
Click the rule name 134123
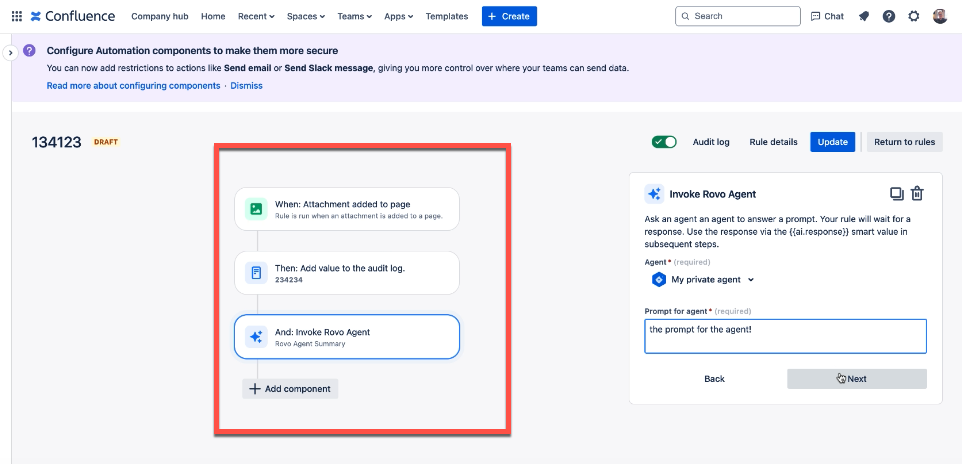[56, 142]
